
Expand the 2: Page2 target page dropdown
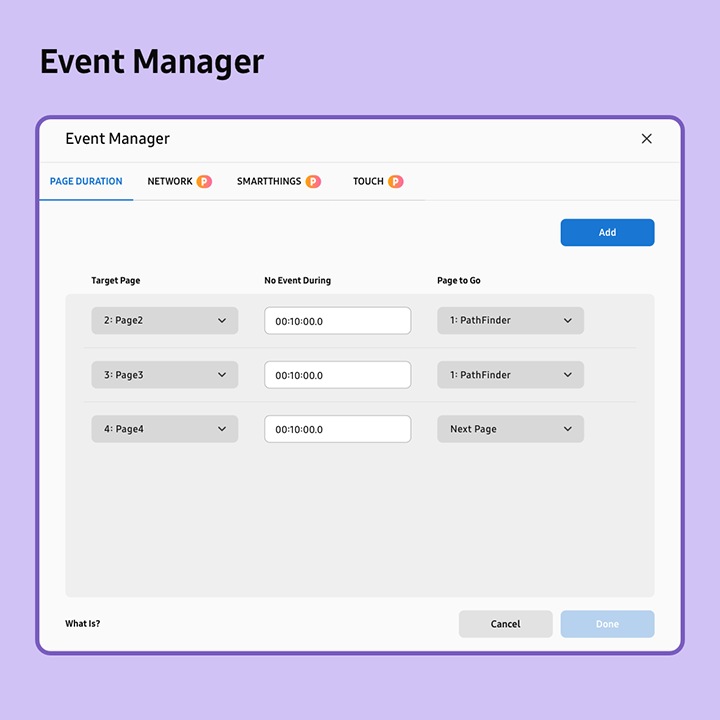point(165,321)
